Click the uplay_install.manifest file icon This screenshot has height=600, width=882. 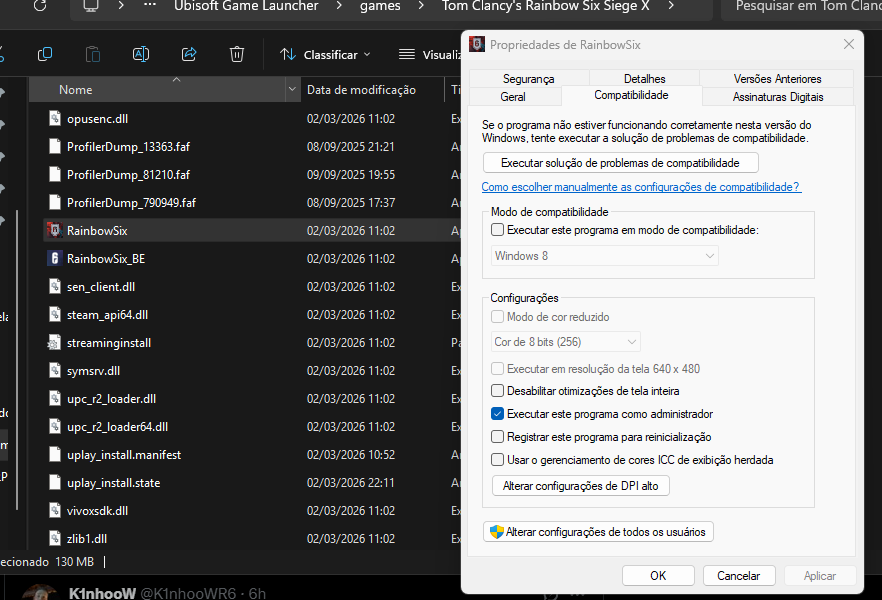tap(55, 455)
